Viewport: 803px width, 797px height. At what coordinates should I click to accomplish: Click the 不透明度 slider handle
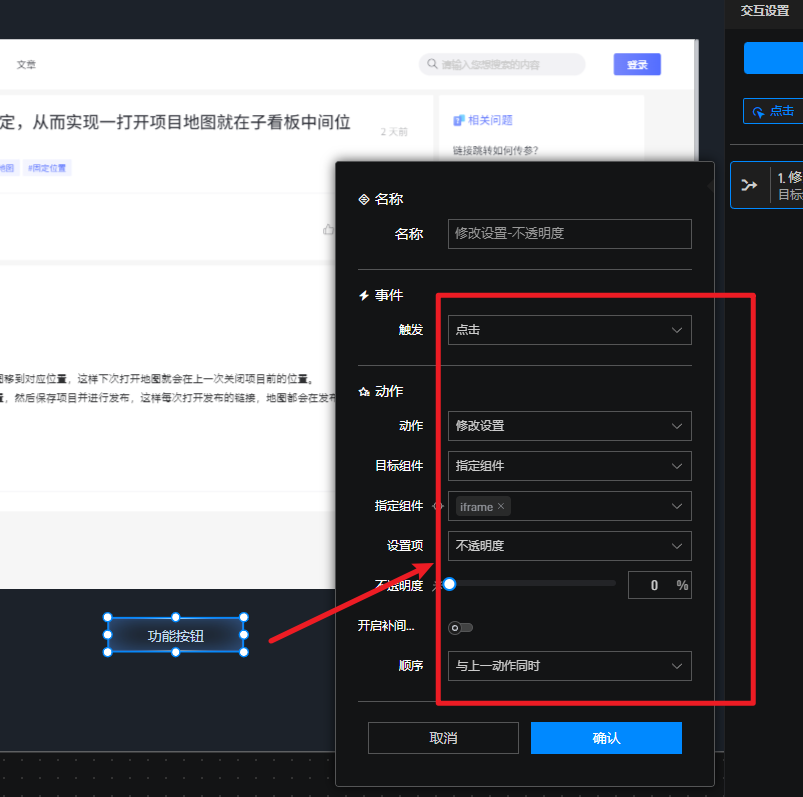pyautogui.click(x=450, y=584)
